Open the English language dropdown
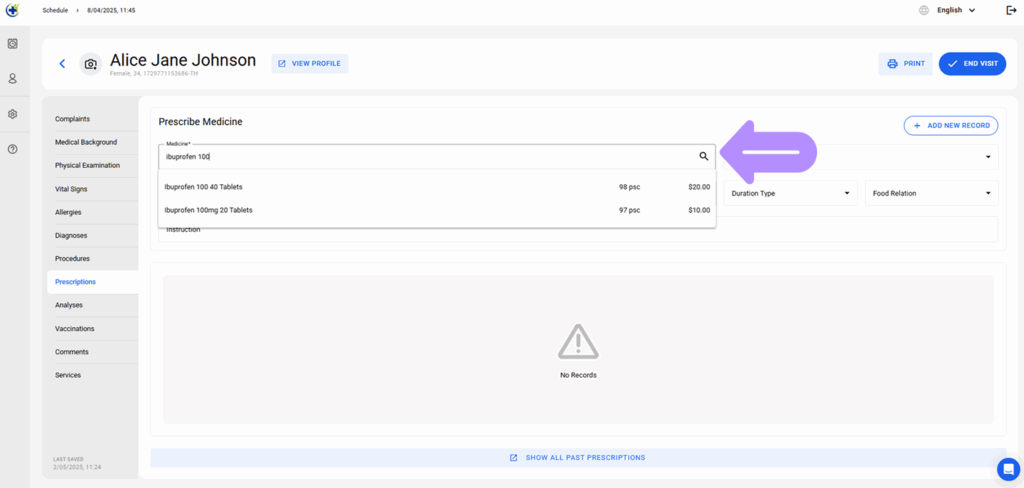Image resolution: width=1024 pixels, height=488 pixels. coord(956,10)
